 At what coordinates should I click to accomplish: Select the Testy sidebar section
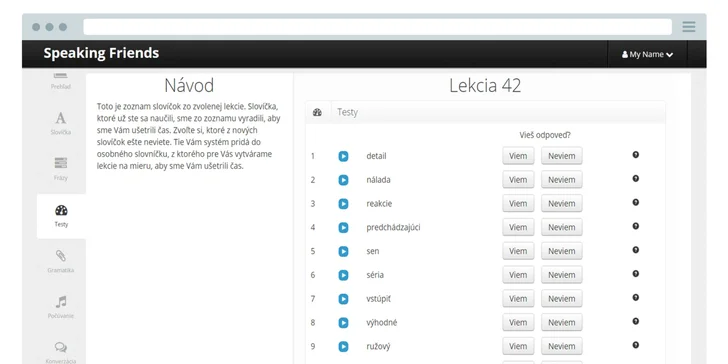[61, 216]
